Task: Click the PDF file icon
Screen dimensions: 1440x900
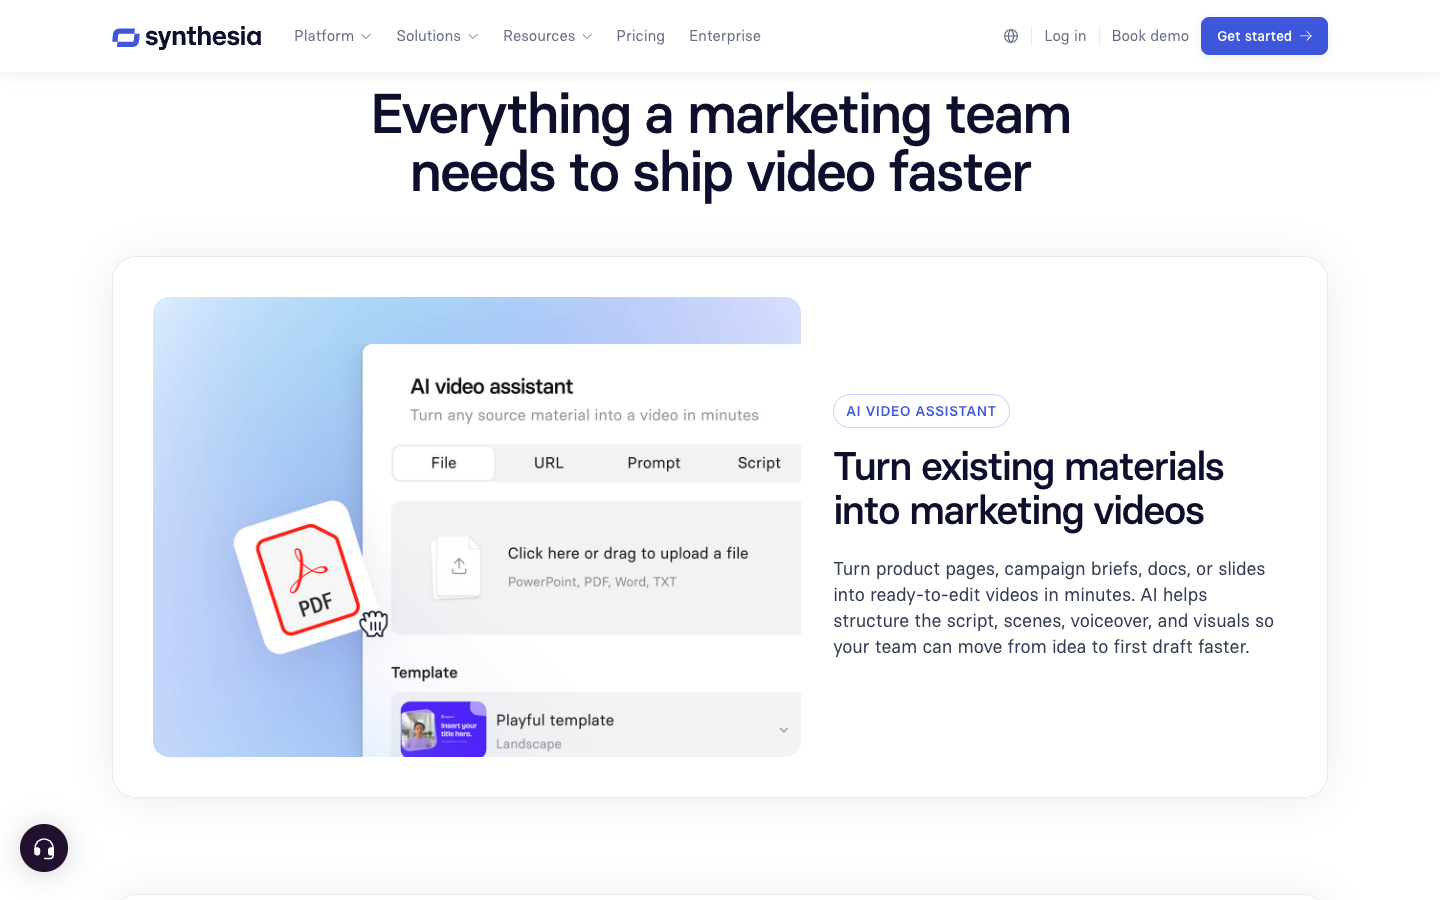Action: pyautogui.click(x=307, y=578)
